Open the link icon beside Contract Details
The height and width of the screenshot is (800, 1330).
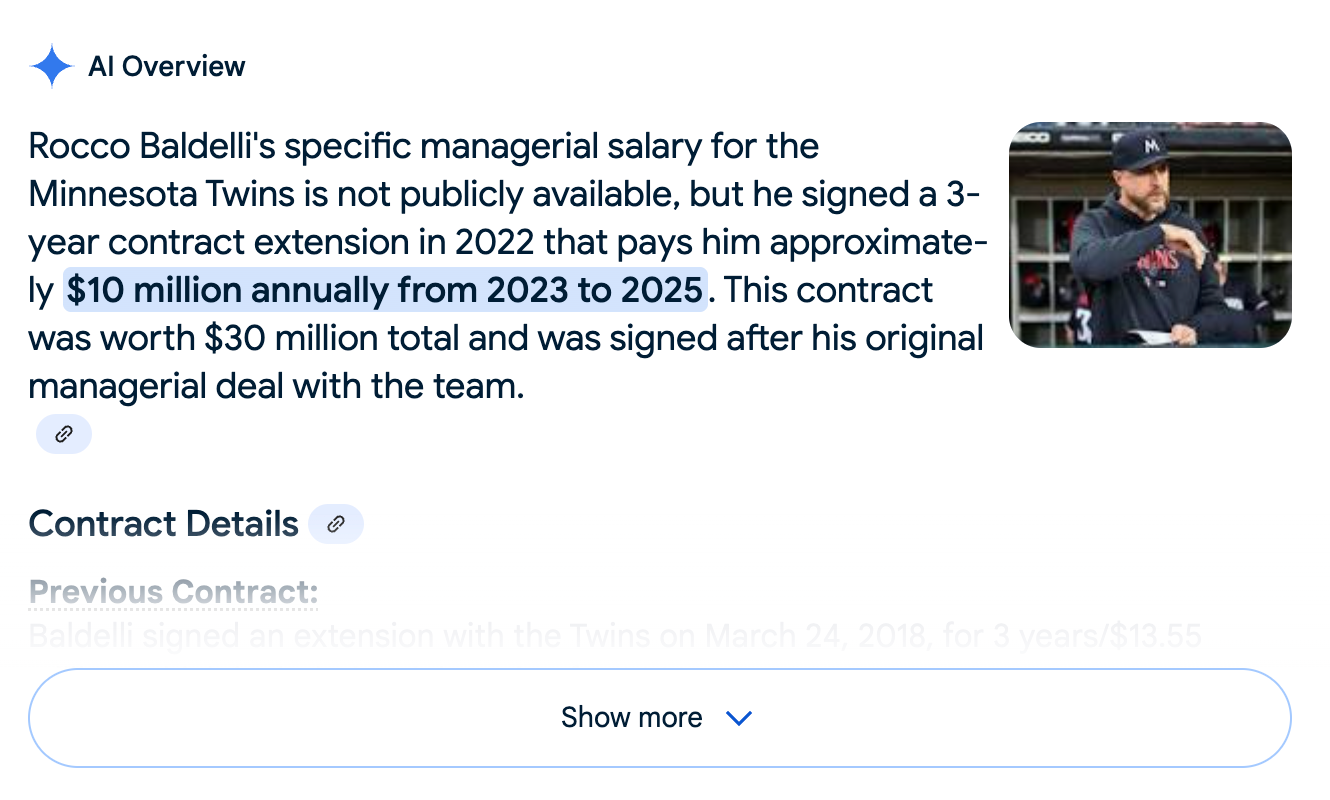(336, 523)
